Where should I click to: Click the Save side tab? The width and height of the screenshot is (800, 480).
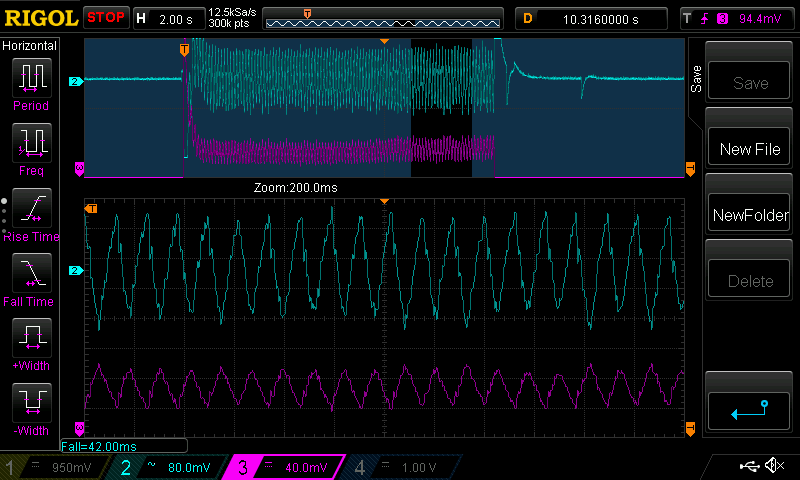[x=696, y=80]
